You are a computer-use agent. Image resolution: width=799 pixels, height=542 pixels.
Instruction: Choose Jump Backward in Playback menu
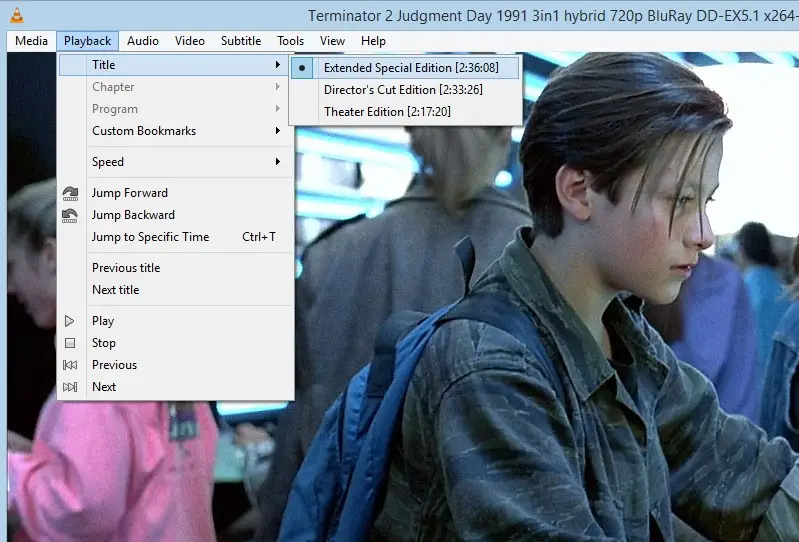176,214
